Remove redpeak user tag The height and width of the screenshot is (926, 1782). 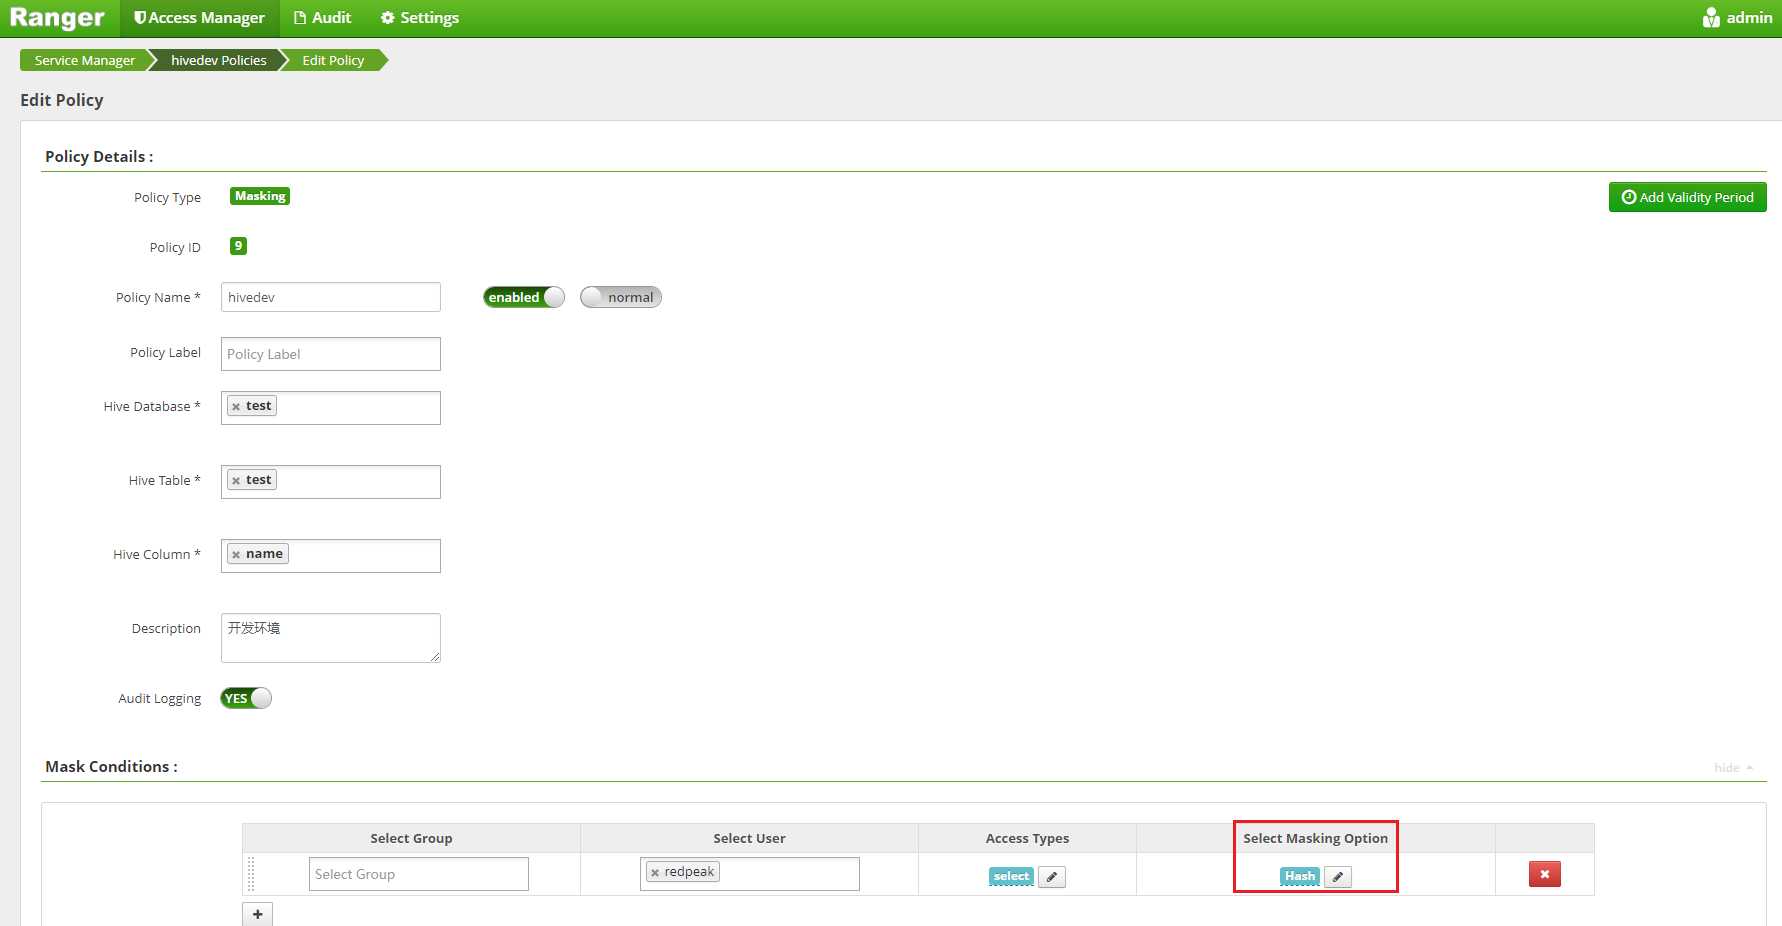[x=655, y=873]
